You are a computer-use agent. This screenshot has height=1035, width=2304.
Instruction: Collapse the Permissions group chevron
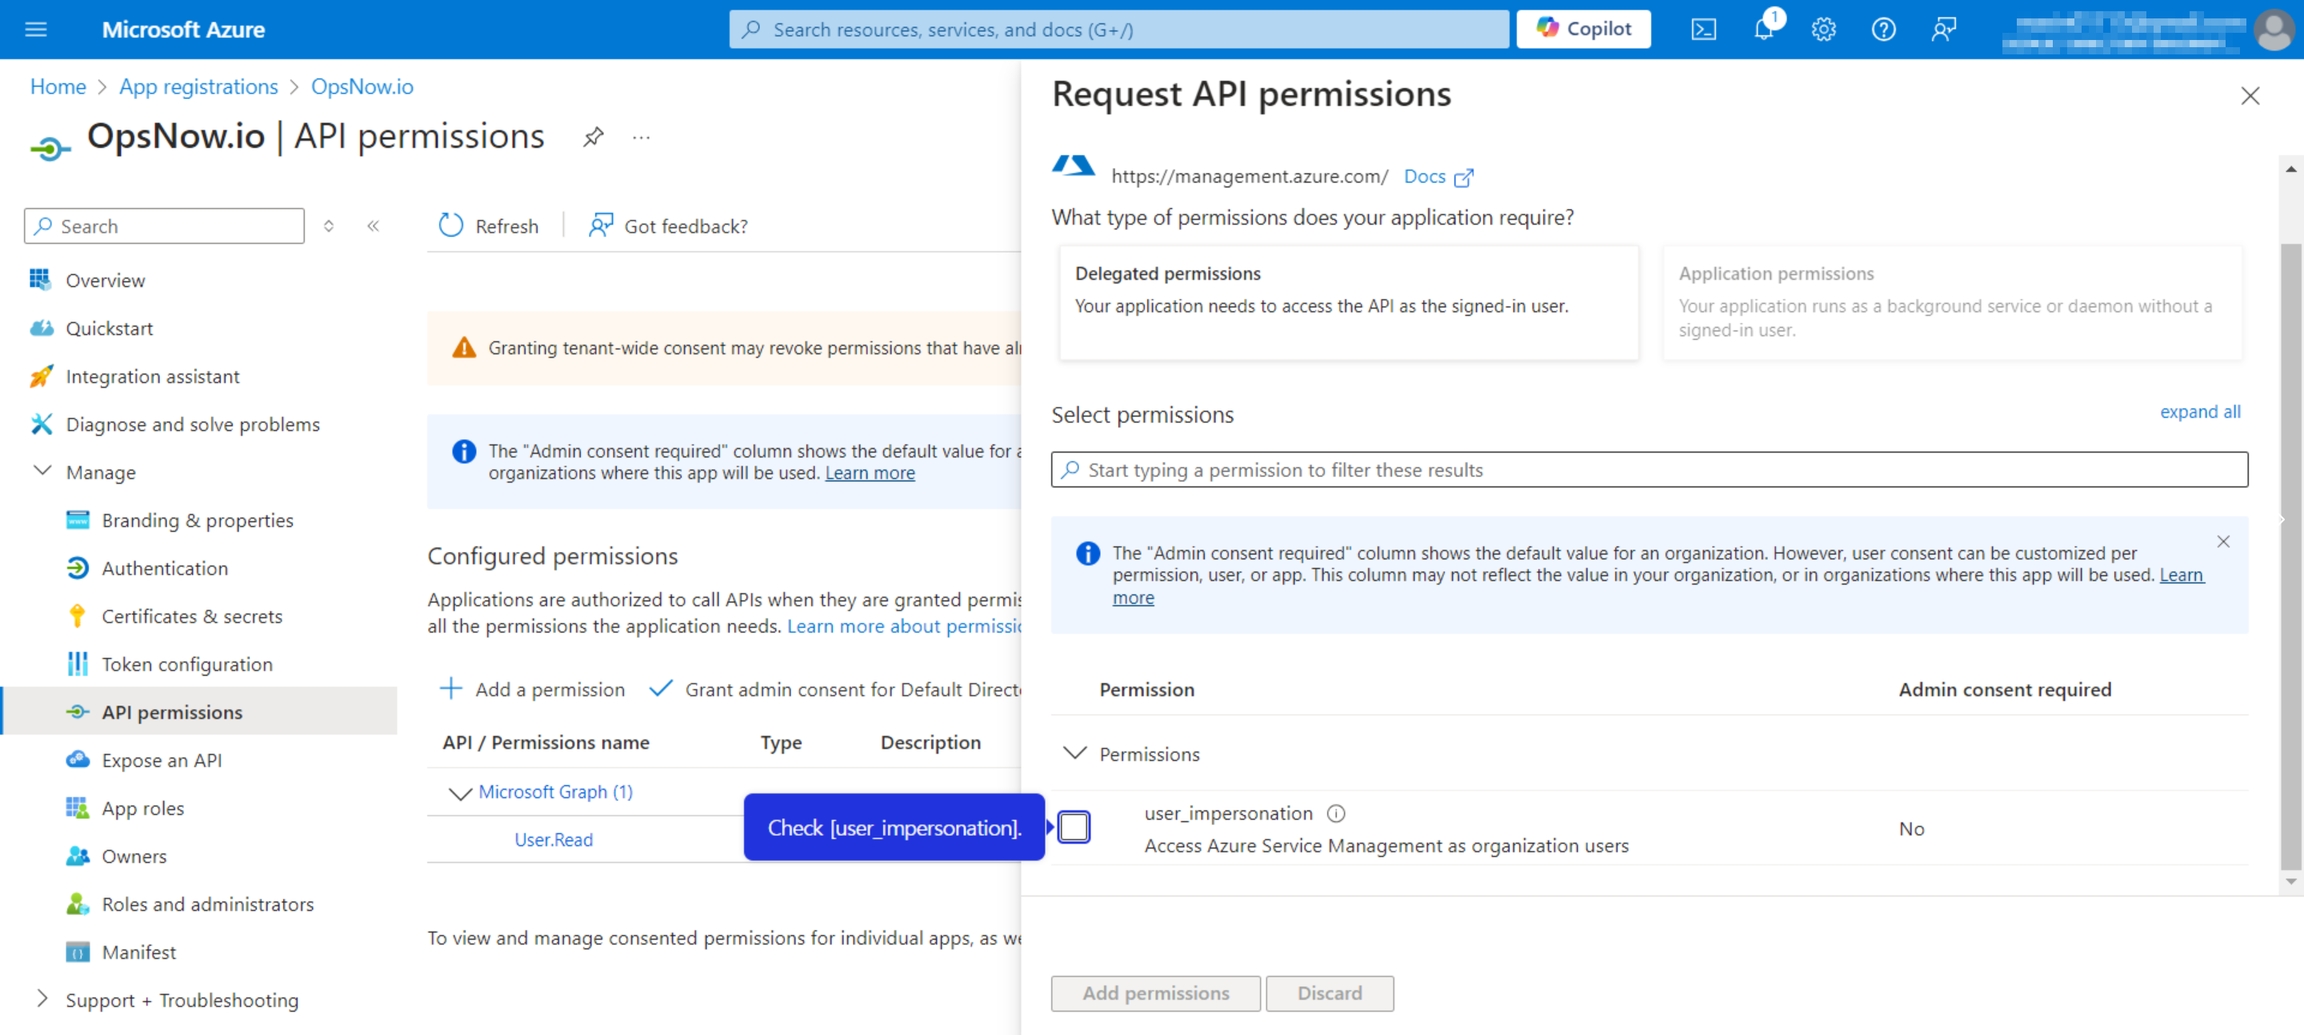(x=1074, y=753)
